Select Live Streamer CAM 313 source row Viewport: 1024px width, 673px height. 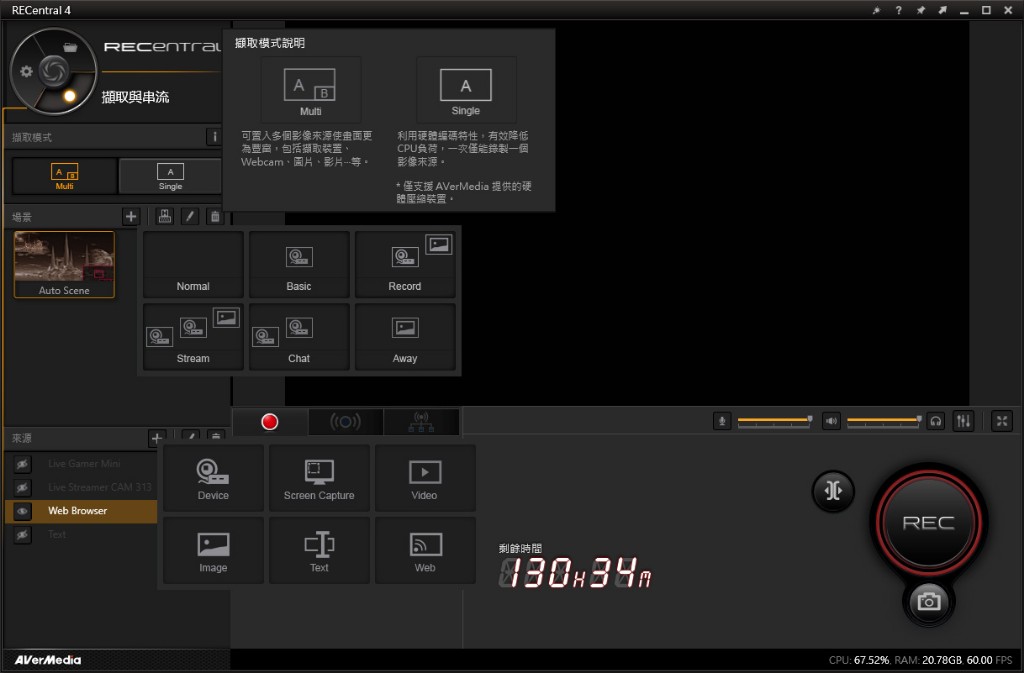82,488
